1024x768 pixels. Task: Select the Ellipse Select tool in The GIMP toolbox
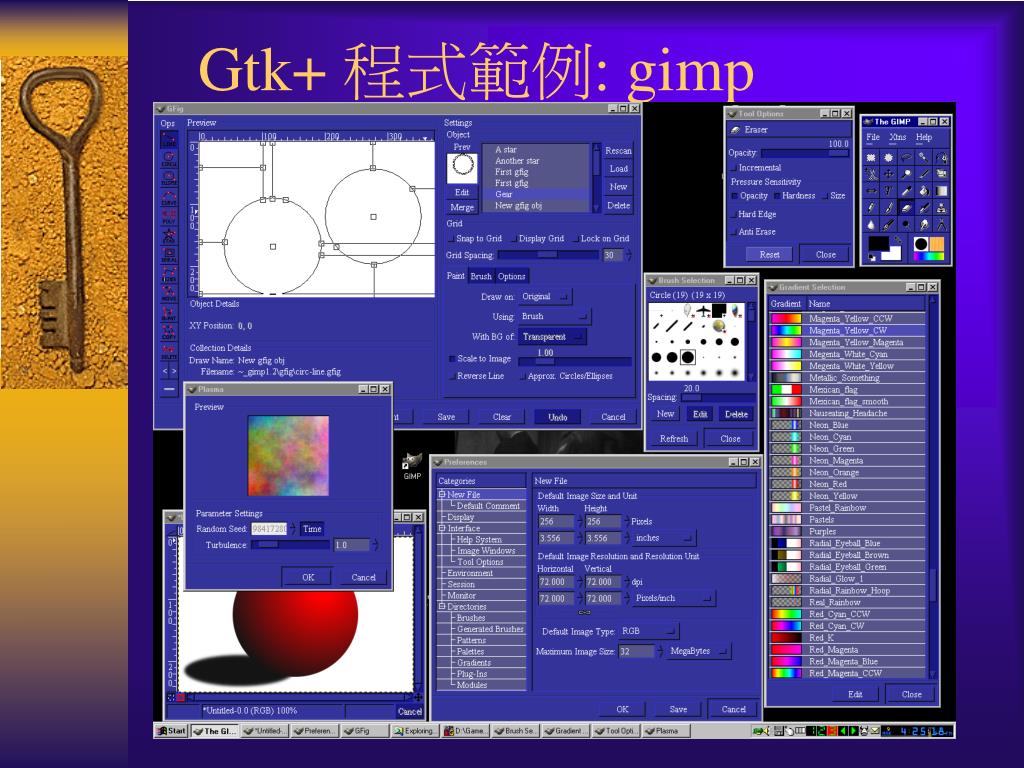pos(888,157)
